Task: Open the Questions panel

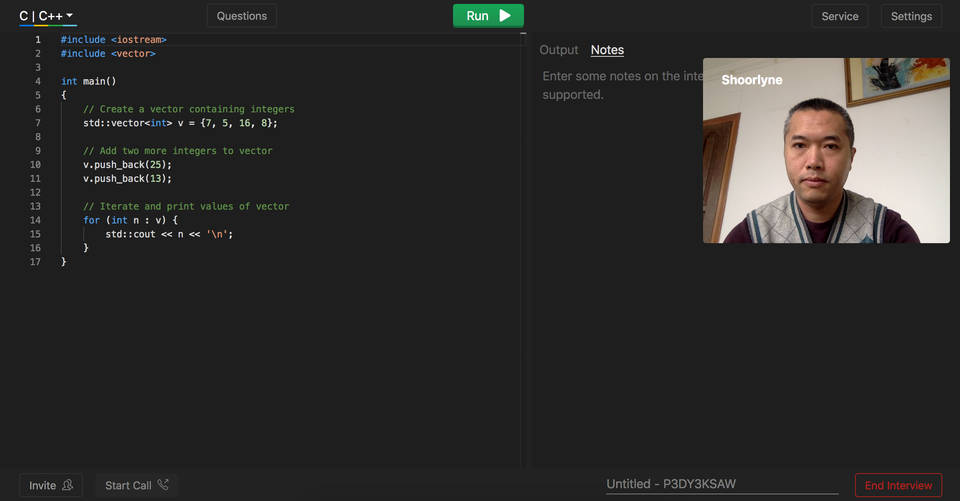Action: 242,16
